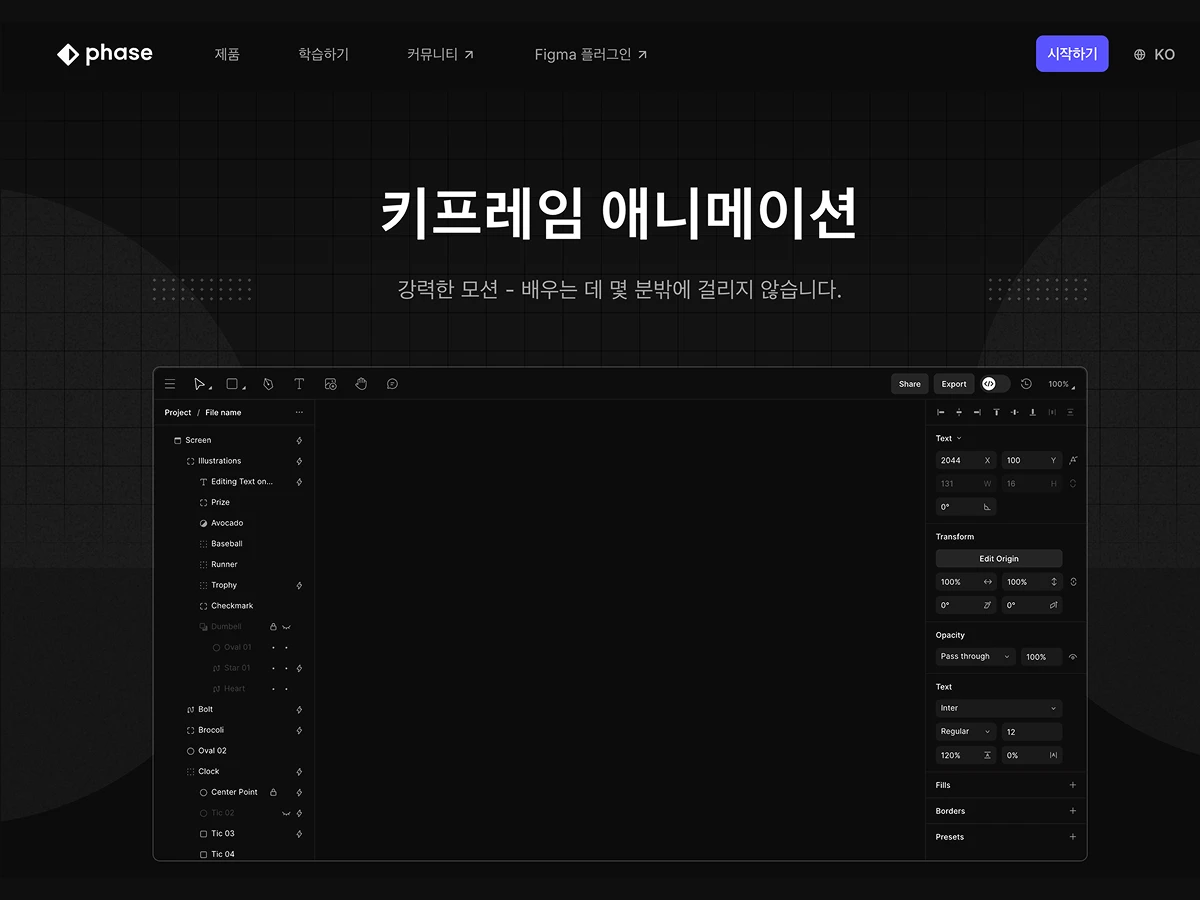Click the Align left icon
Viewport: 1200px width, 900px height.
pos(940,412)
